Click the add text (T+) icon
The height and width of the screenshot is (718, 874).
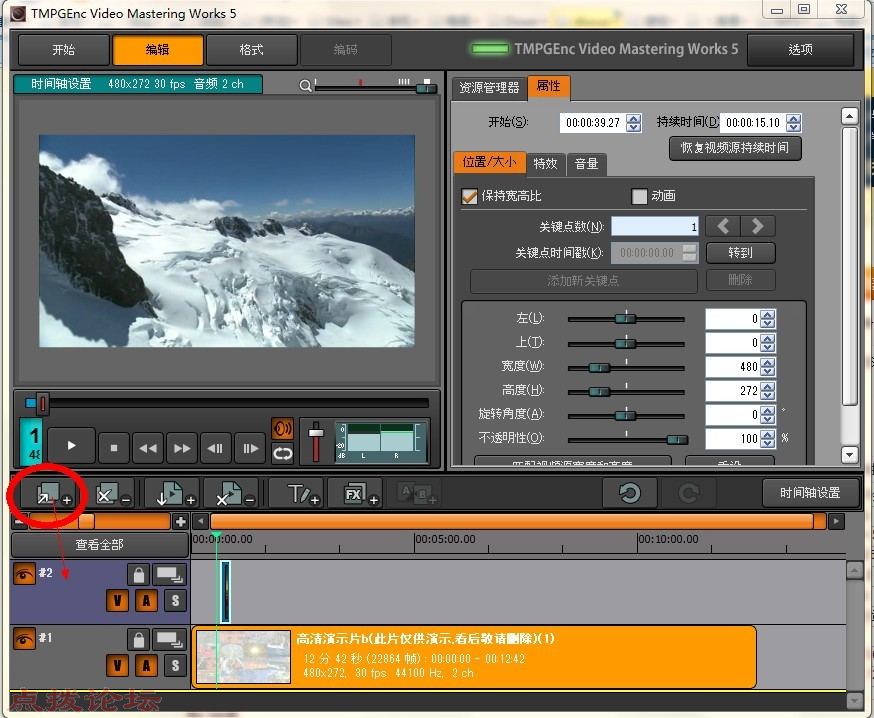(x=302, y=493)
